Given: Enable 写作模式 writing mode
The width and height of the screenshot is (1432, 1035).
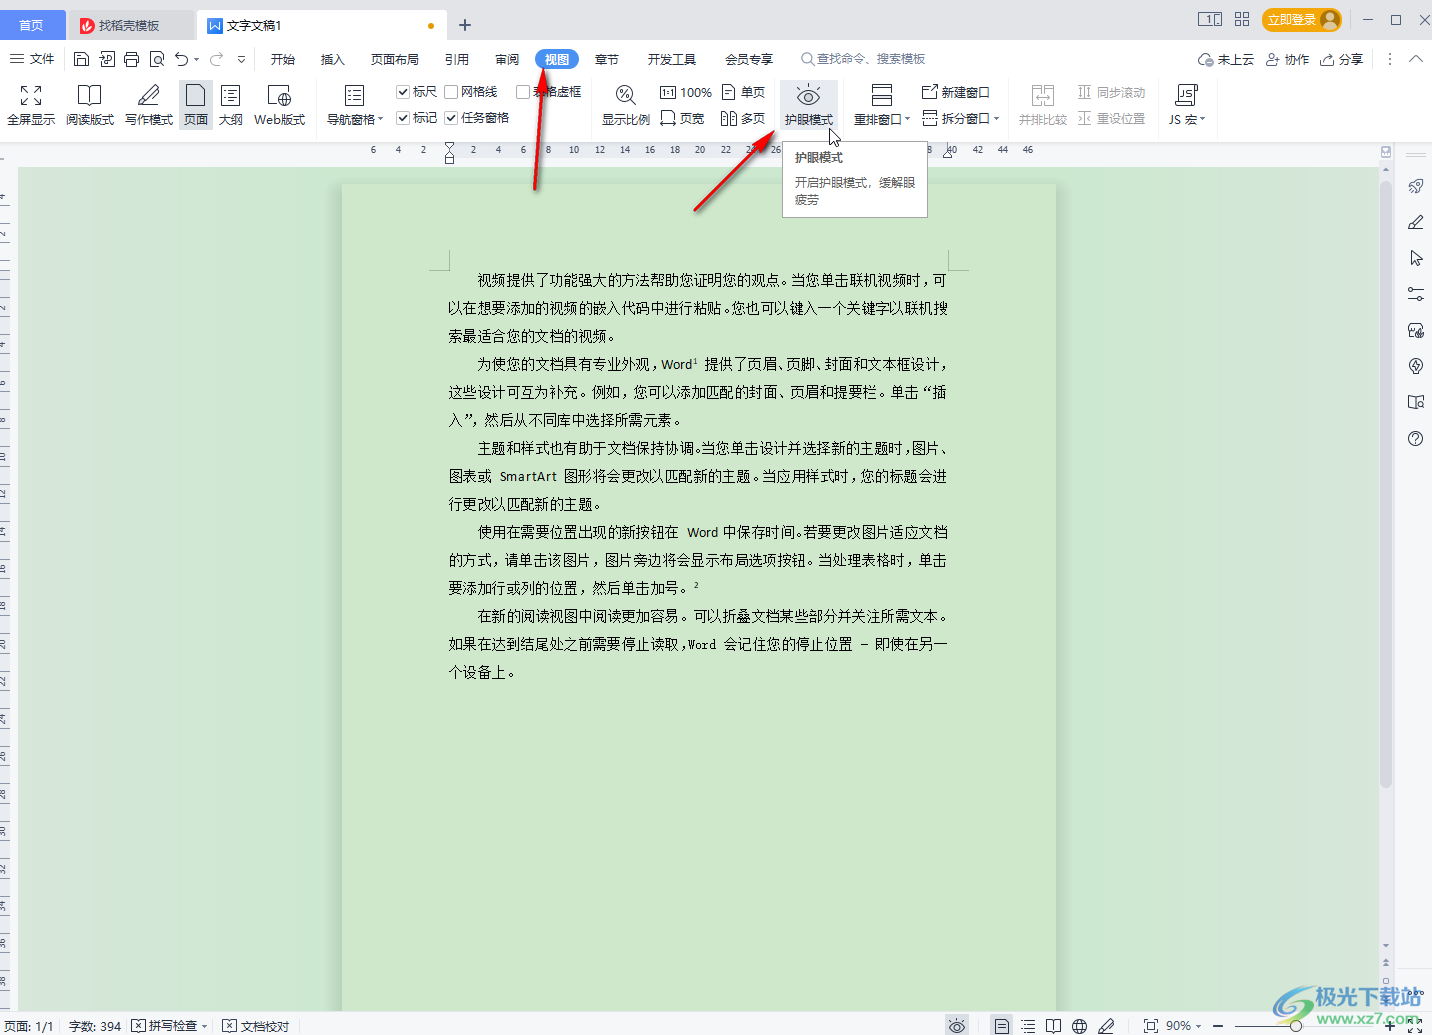Looking at the screenshot, I should 149,105.
